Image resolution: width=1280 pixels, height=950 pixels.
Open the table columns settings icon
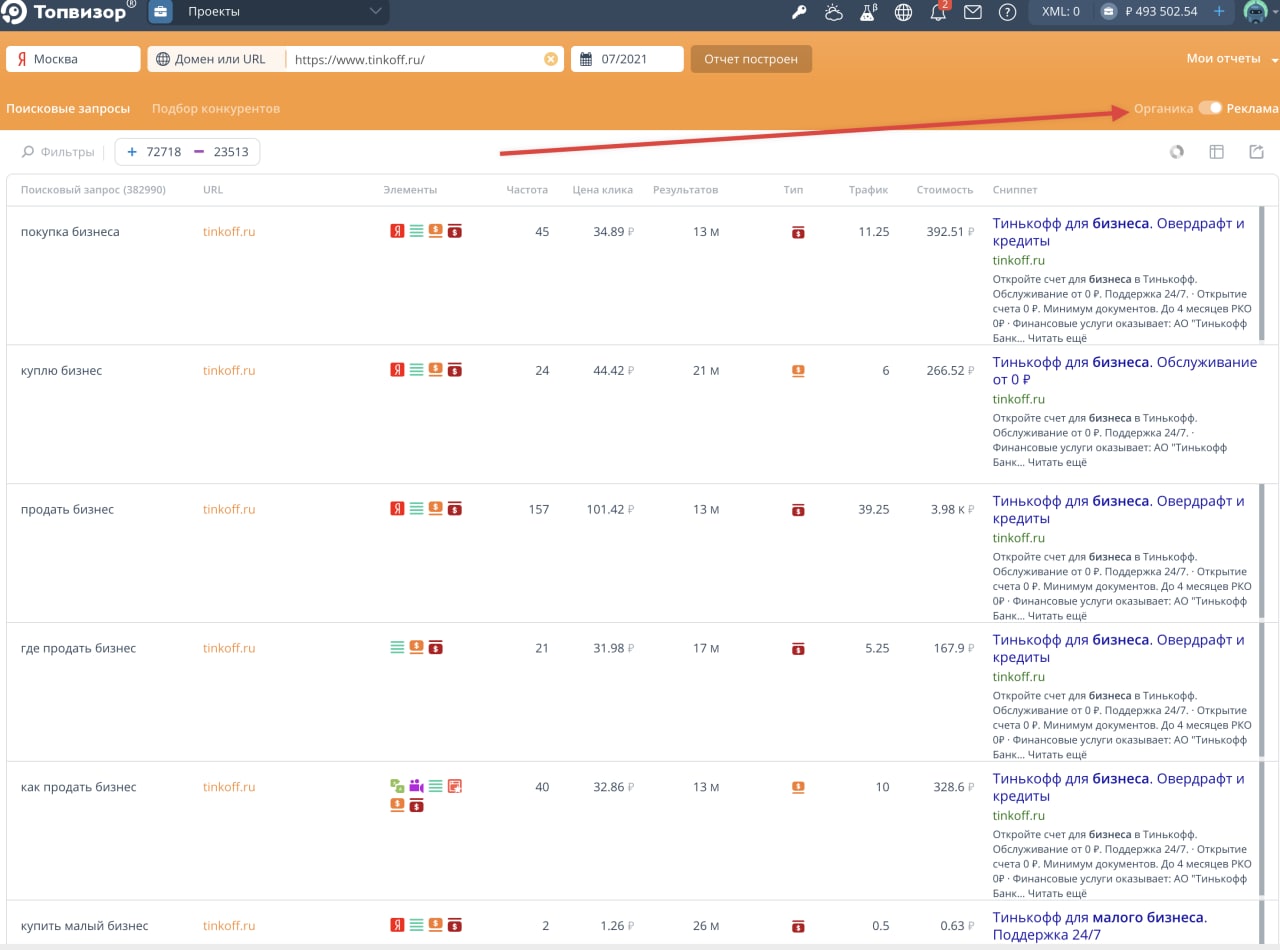click(x=1217, y=152)
